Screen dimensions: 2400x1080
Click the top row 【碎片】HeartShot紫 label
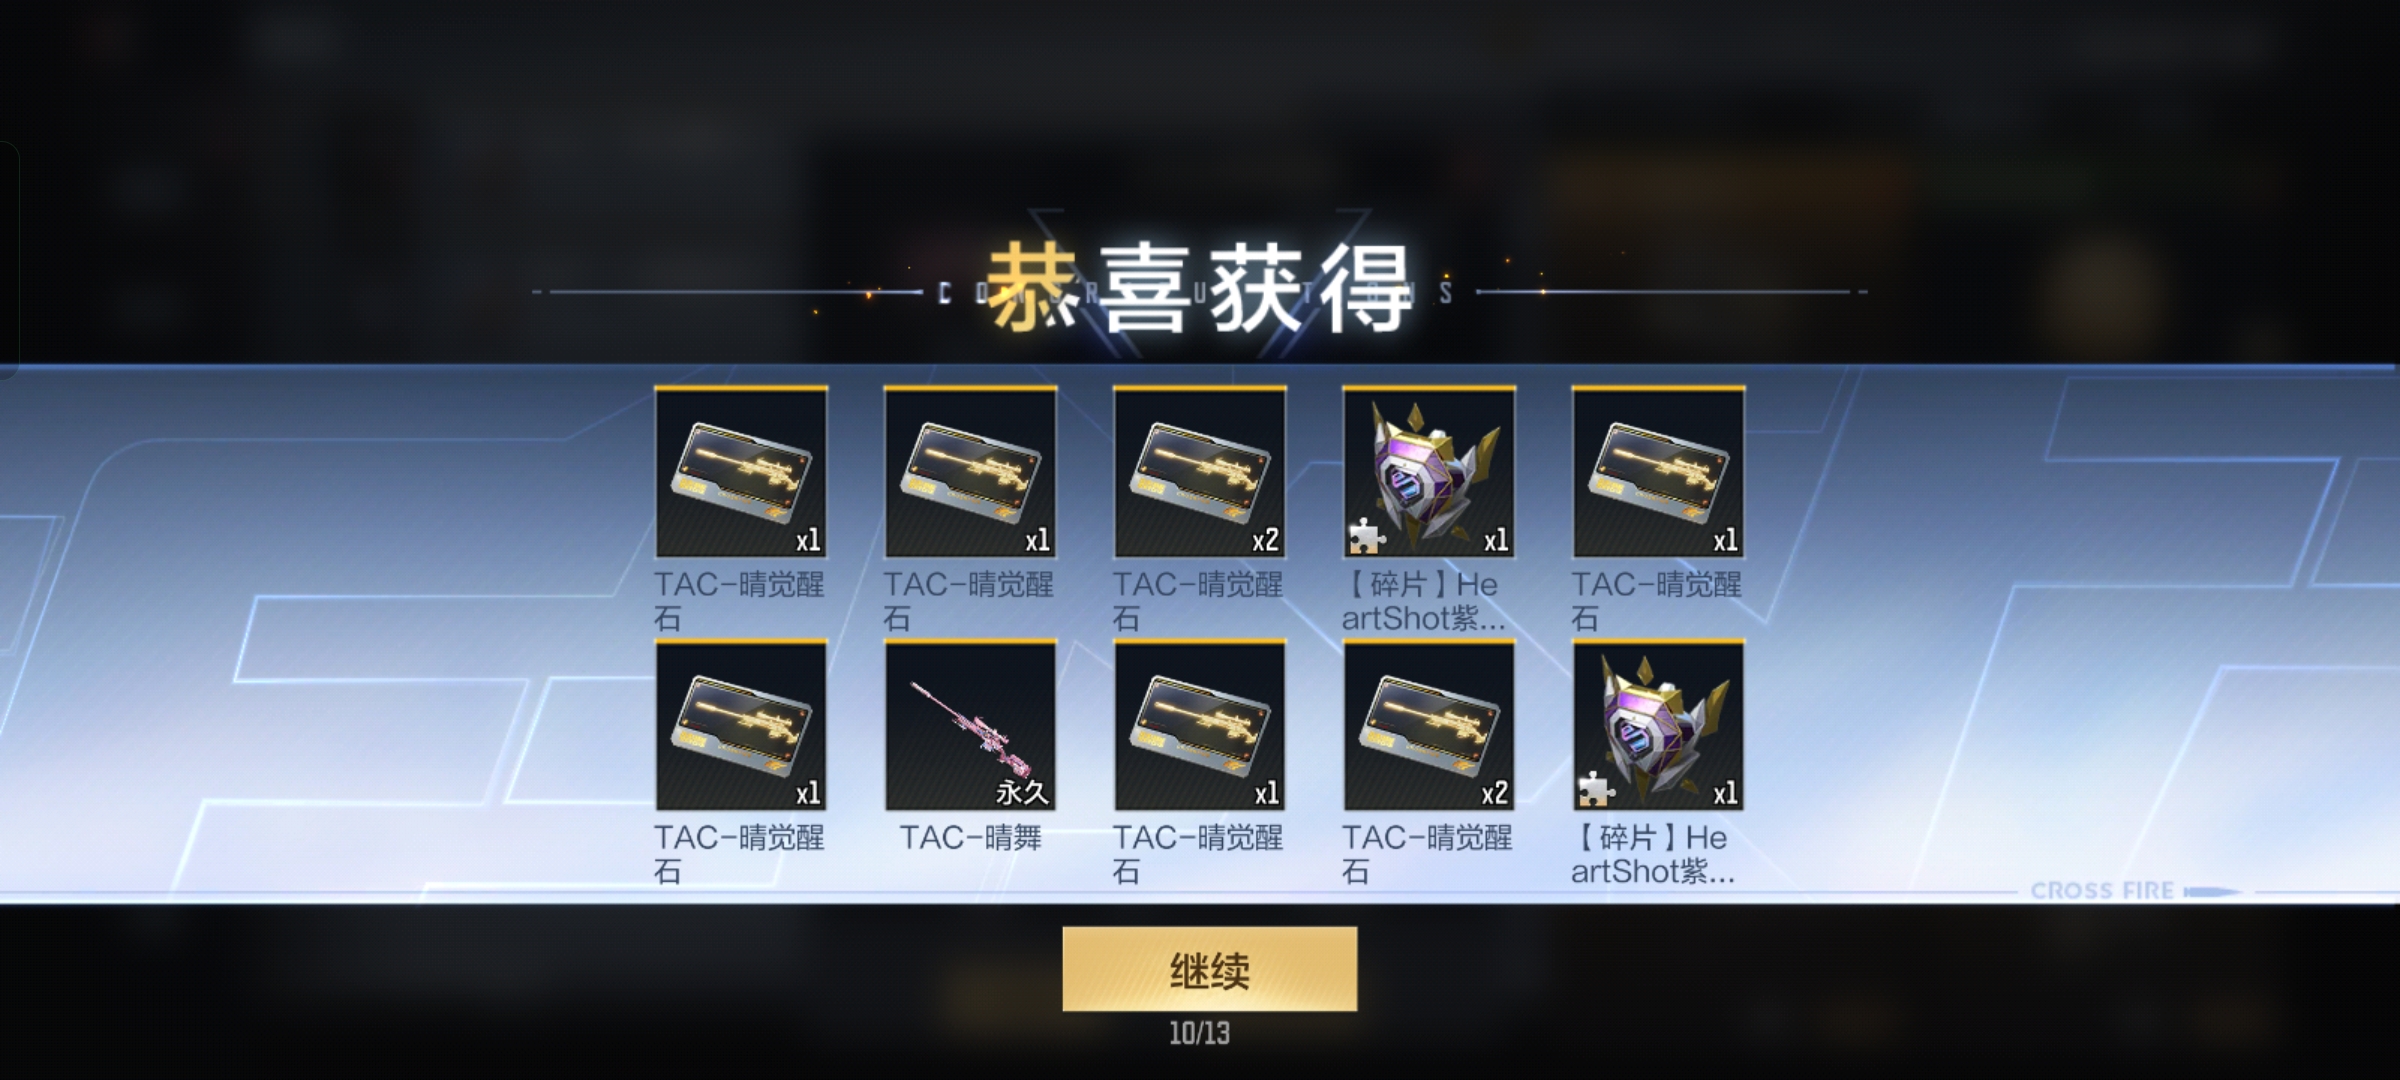pos(1424,601)
